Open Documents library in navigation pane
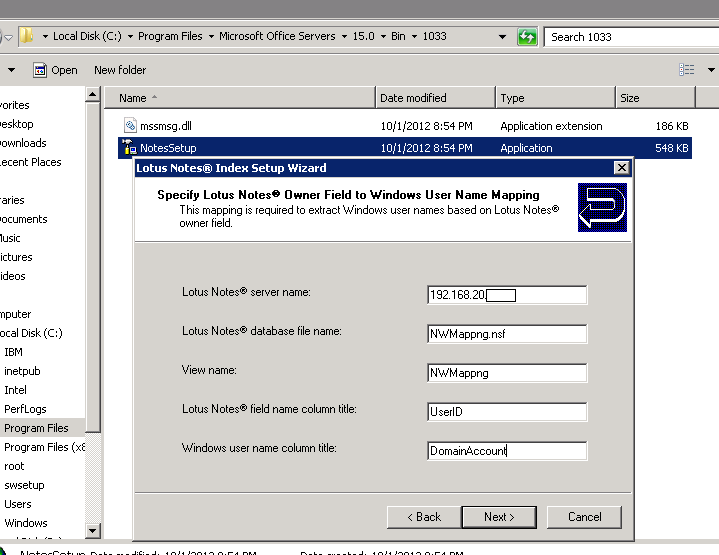The image size is (719, 555). pyautogui.click(x=23, y=219)
